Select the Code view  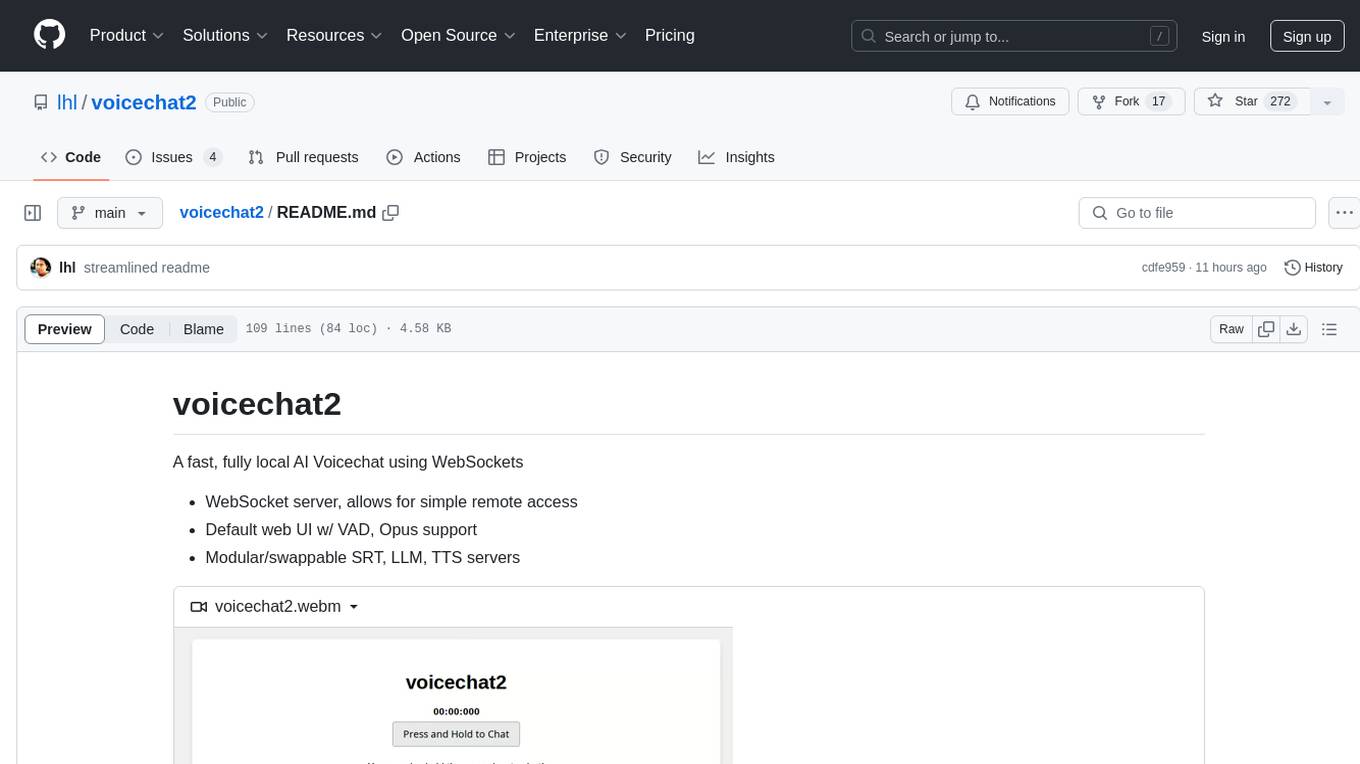point(137,329)
